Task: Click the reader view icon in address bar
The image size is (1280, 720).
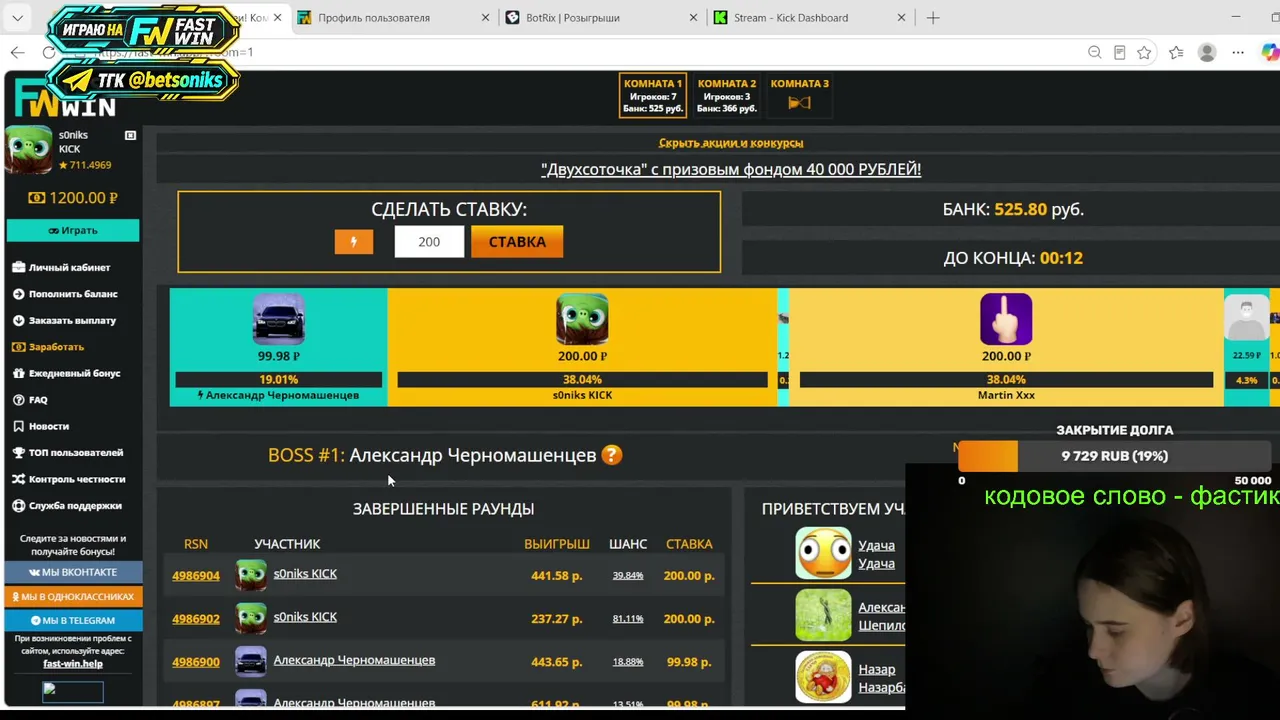Action: pos(1119,52)
